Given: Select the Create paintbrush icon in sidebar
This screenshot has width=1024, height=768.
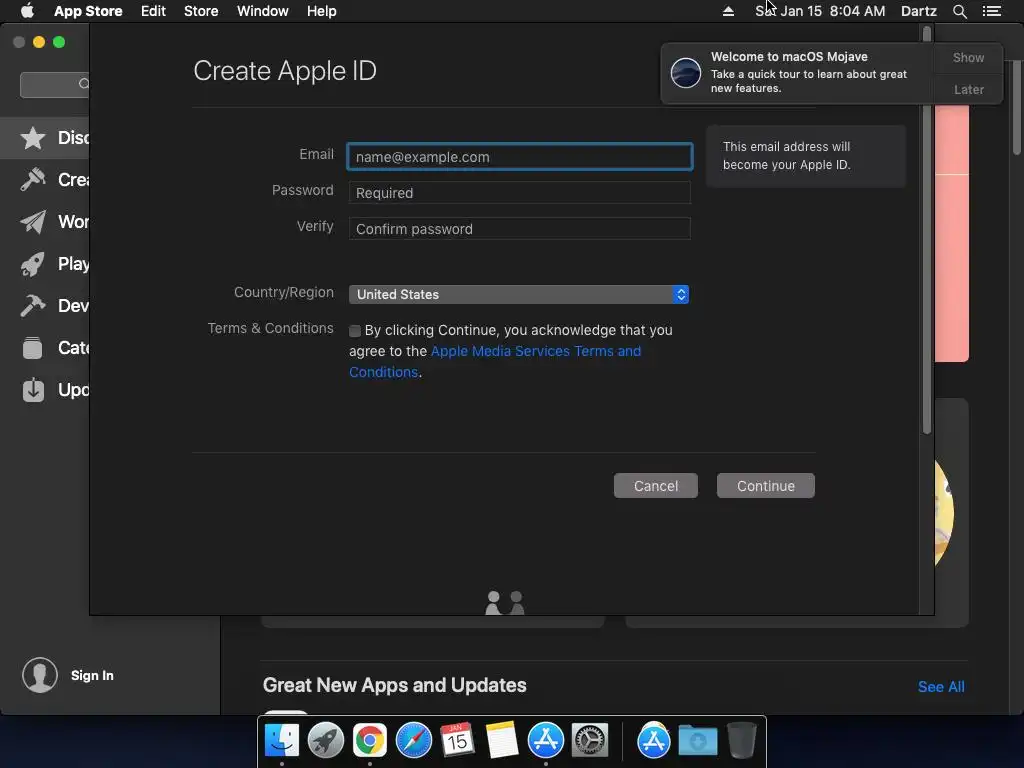Looking at the screenshot, I should [x=33, y=180].
